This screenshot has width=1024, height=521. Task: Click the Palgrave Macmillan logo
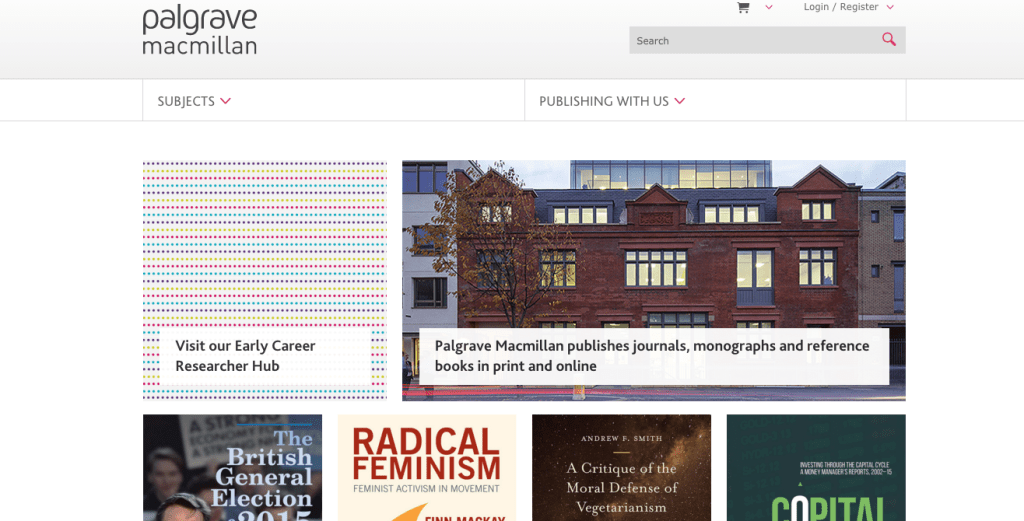pos(200,30)
